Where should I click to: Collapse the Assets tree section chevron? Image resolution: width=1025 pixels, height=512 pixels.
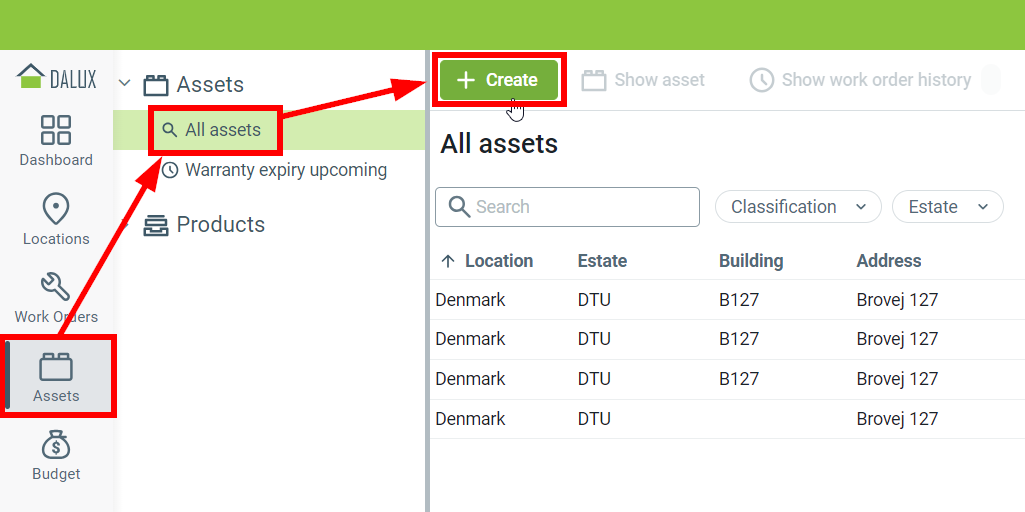point(125,84)
